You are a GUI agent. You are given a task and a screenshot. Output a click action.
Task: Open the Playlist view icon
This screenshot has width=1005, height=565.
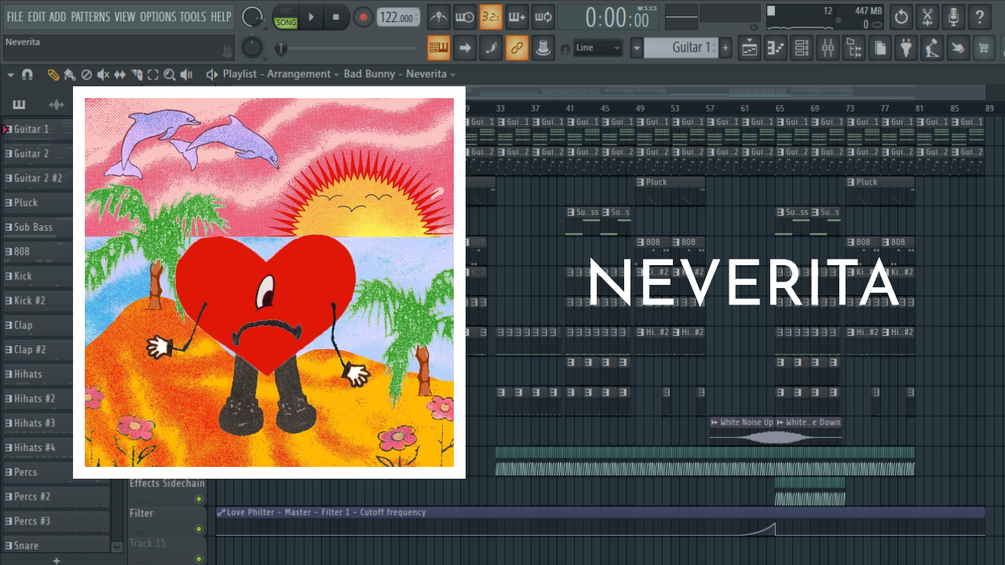coord(749,48)
